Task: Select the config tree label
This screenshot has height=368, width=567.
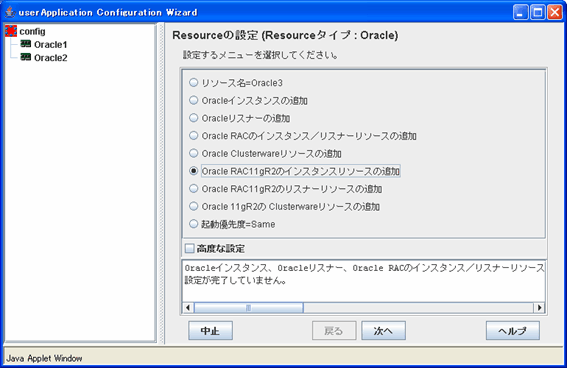Action: pos(33,31)
